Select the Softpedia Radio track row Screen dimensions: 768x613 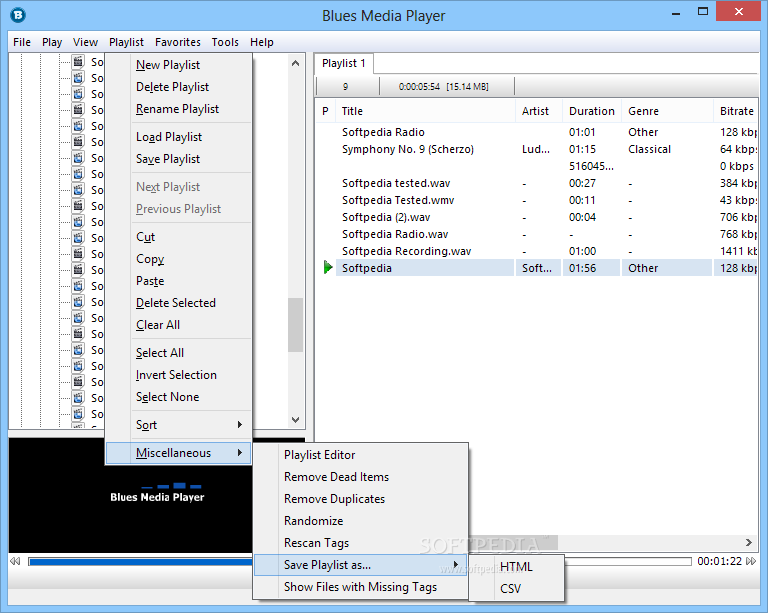point(536,132)
